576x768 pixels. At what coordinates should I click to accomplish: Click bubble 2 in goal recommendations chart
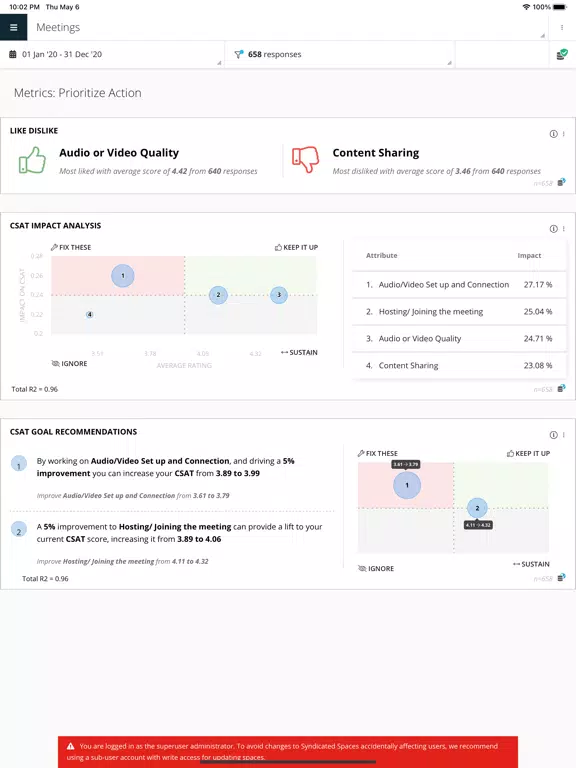(x=477, y=508)
